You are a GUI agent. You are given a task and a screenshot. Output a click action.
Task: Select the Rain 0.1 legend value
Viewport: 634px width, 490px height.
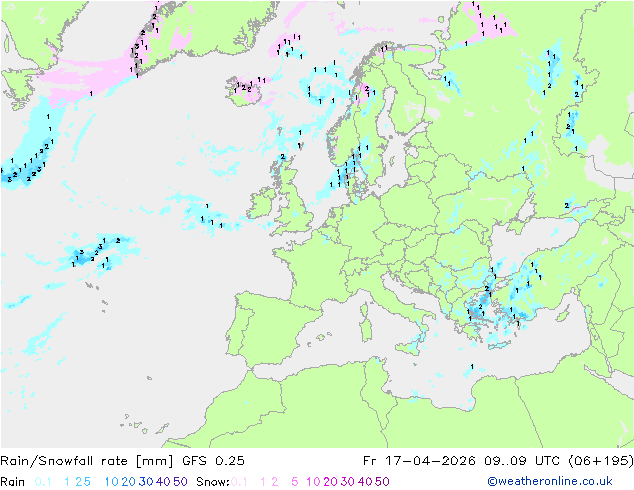pyautogui.click(x=43, y=482)
